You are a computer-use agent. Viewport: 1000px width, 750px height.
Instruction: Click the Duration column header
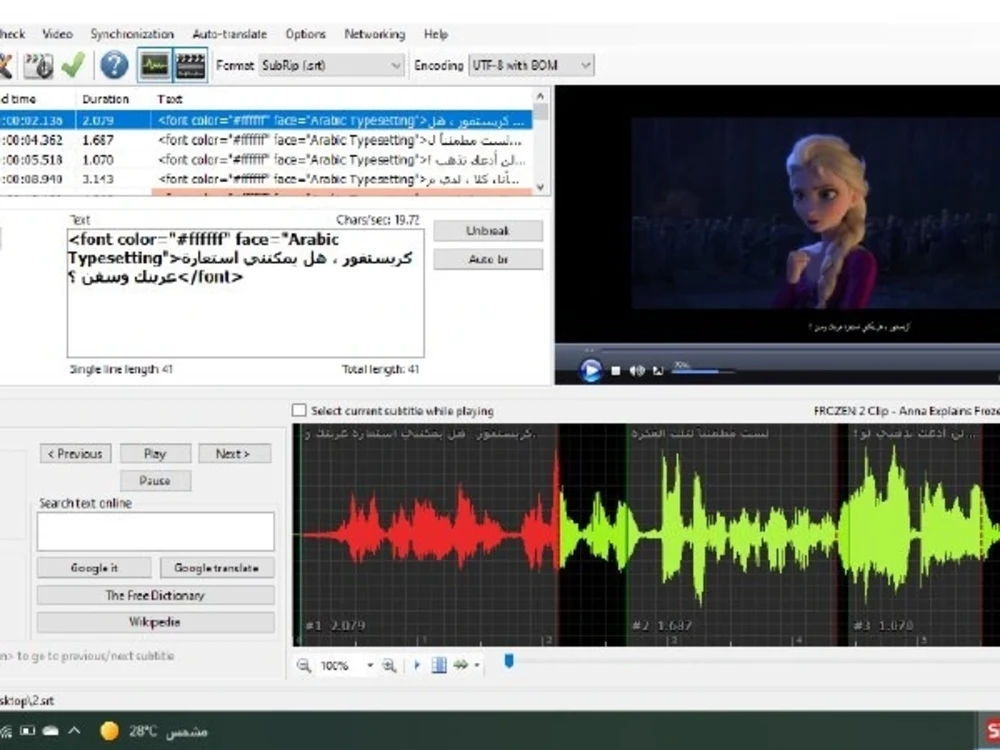click(x=106, y=99)
